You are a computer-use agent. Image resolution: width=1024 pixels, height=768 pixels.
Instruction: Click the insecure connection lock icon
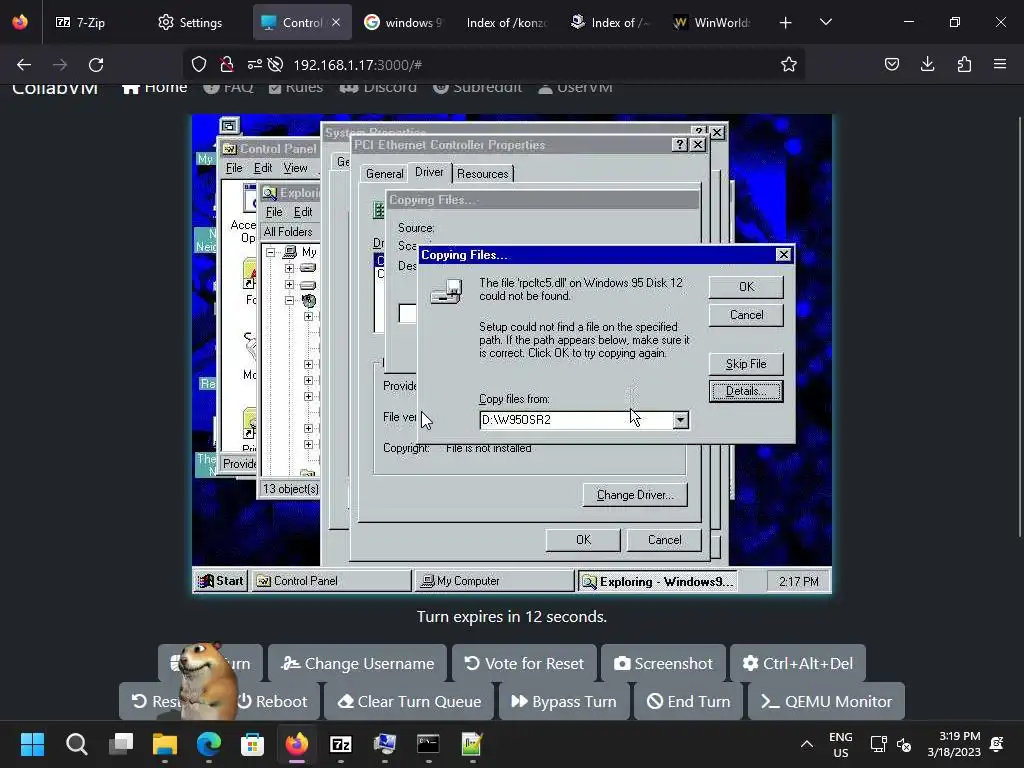click(227, 65)
